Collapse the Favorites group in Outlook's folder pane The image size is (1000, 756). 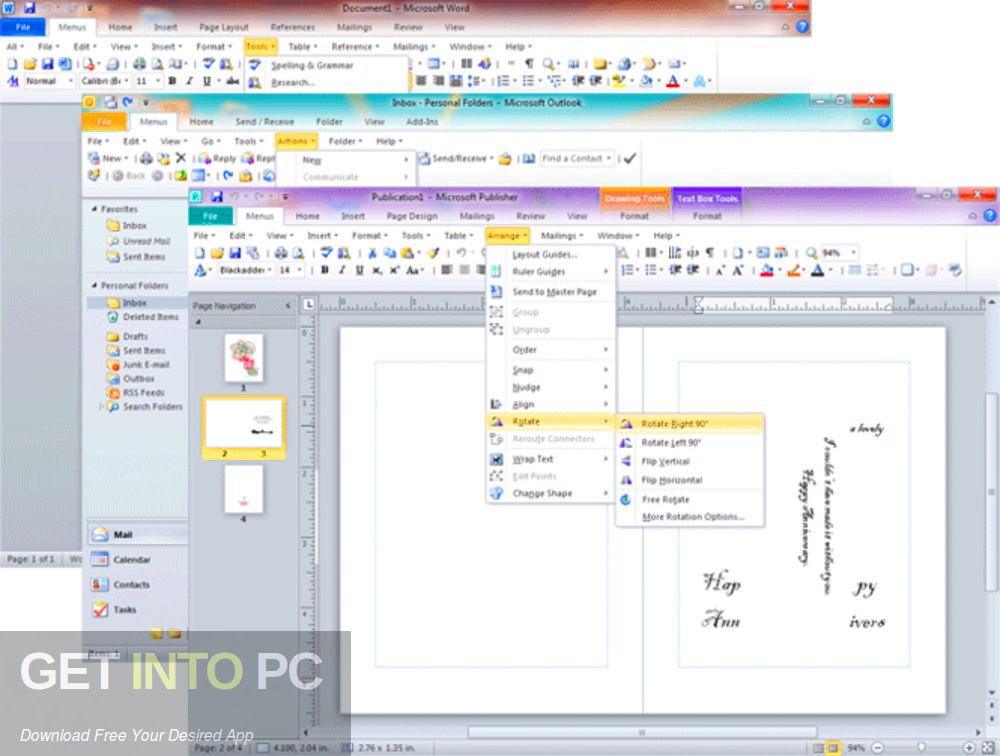pyautogui.click(x=94, y=209)
